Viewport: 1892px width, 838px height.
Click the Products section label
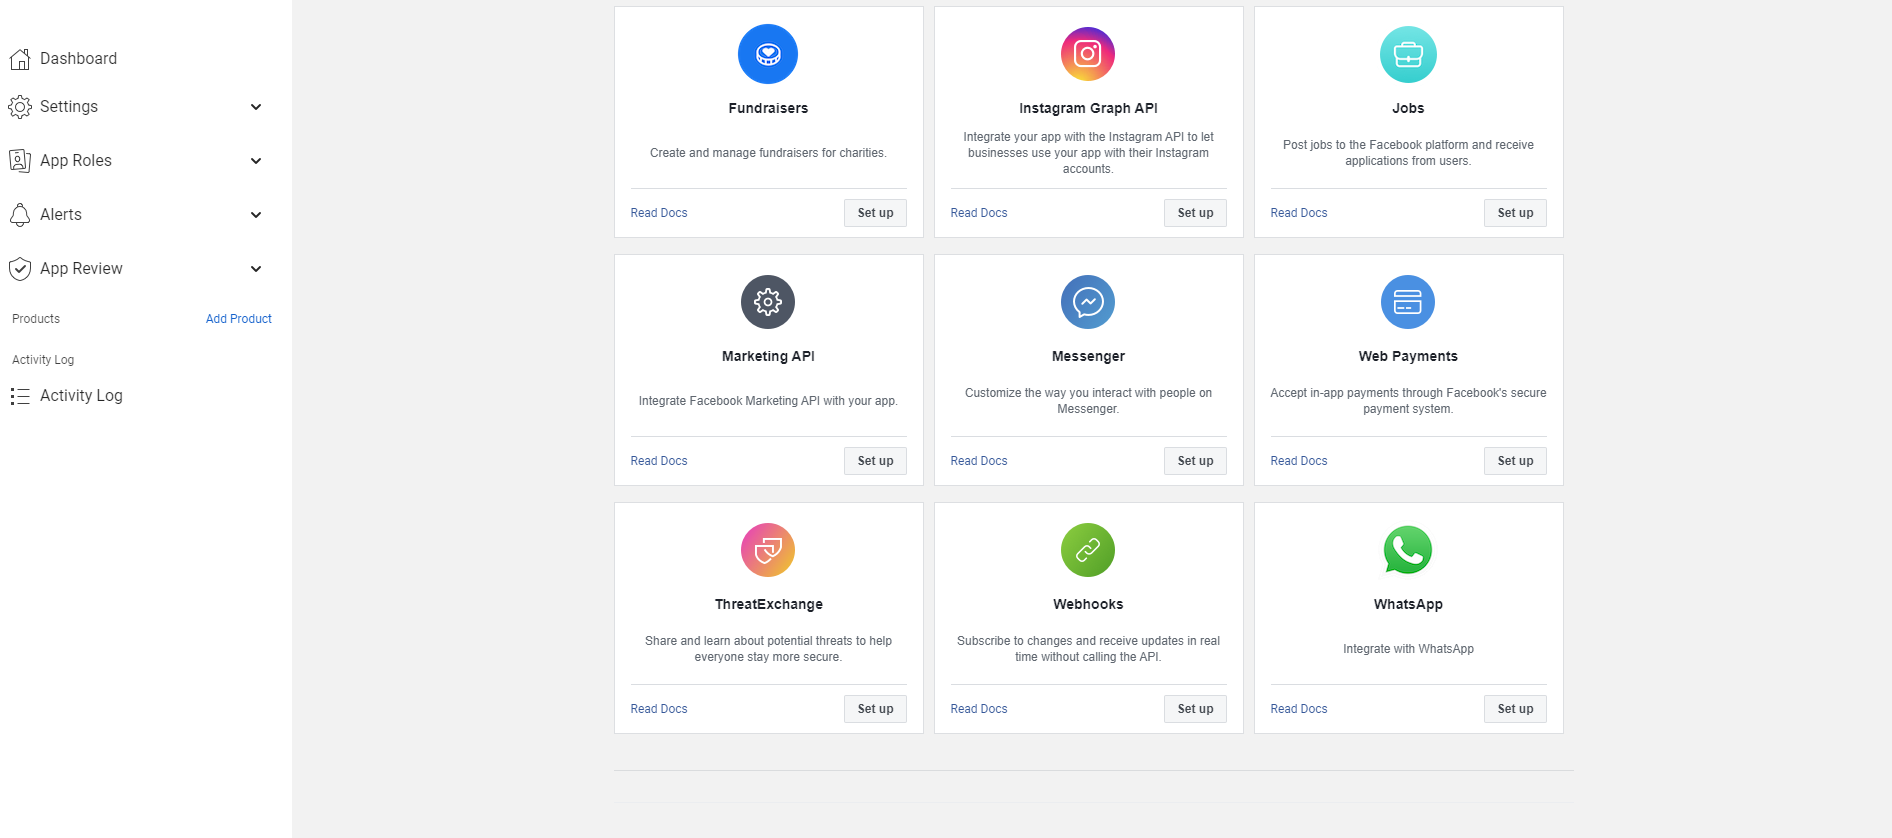36,319
